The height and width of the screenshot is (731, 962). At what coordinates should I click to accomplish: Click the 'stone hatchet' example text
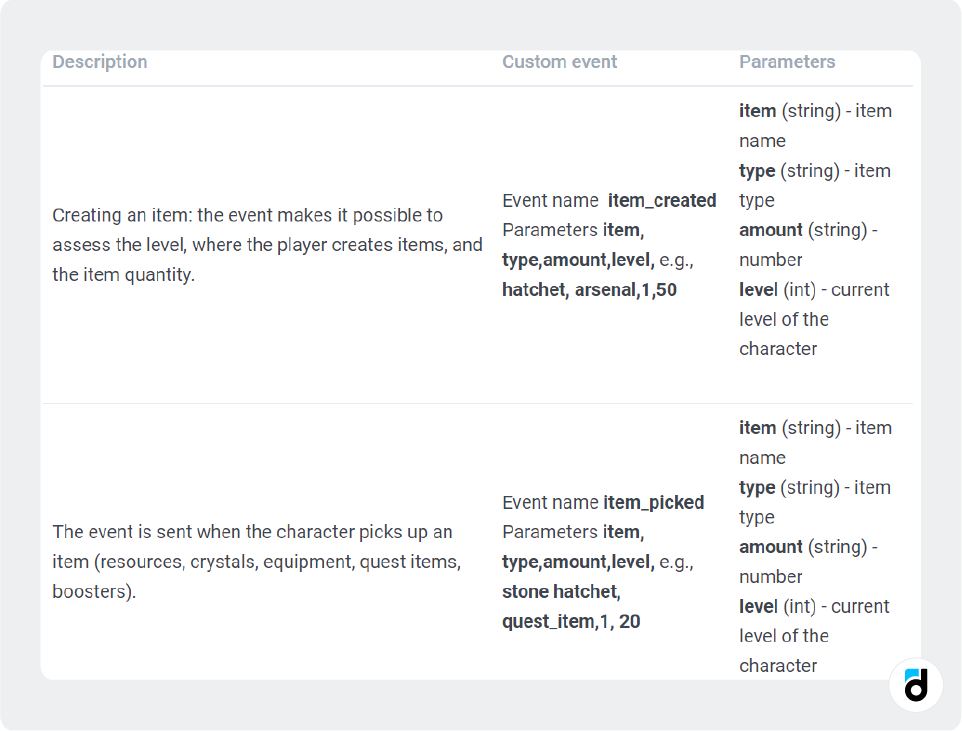[x=560, y=591]
